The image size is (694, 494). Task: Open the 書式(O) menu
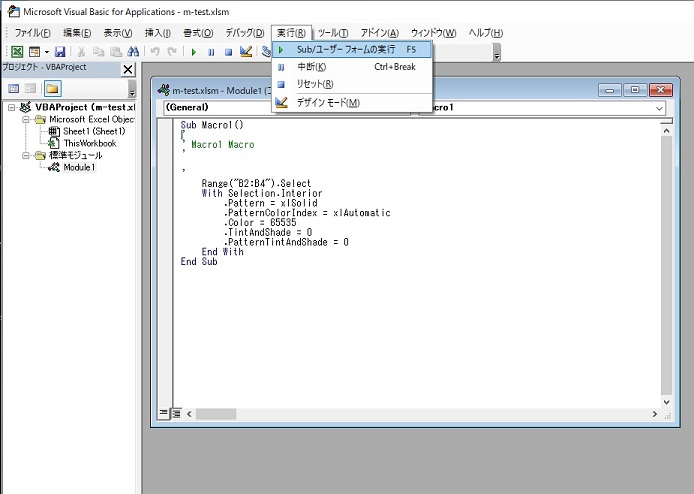click(x=198, y=33)
